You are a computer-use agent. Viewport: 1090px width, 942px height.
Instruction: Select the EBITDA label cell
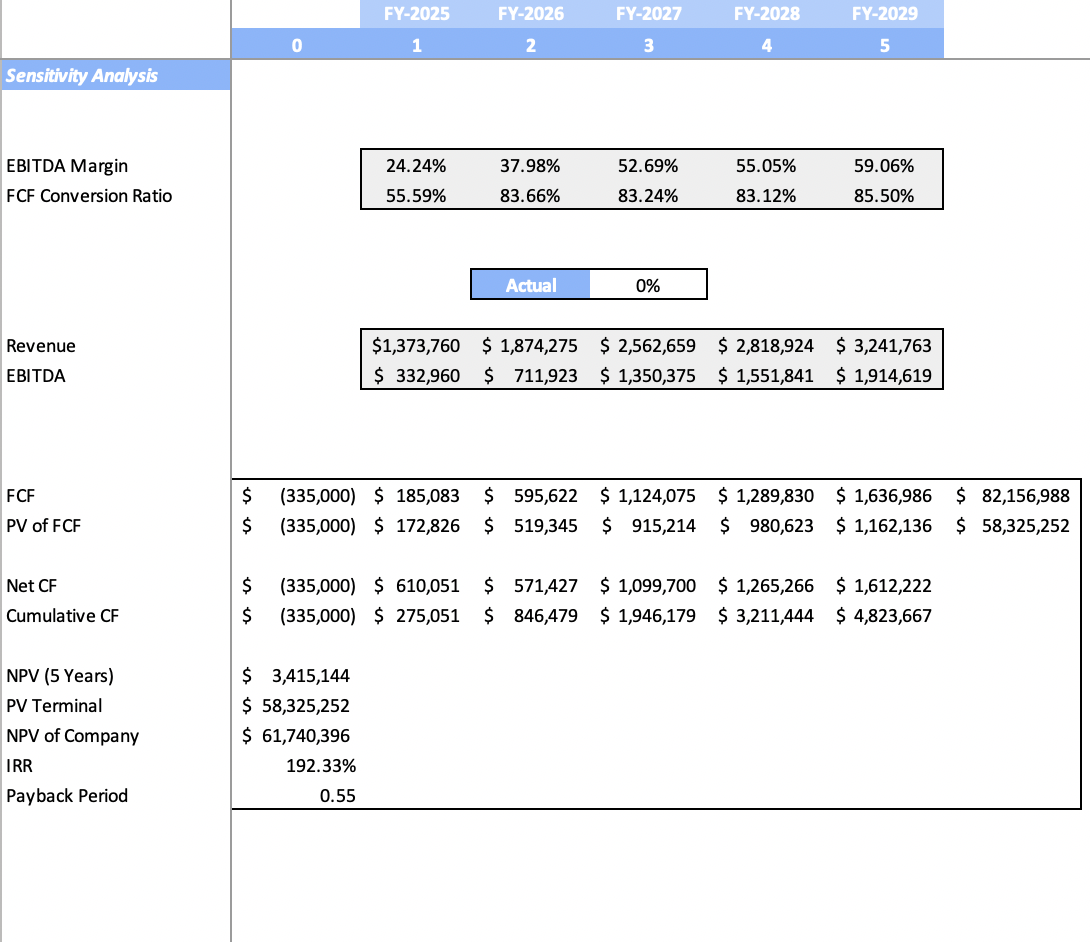35,375
